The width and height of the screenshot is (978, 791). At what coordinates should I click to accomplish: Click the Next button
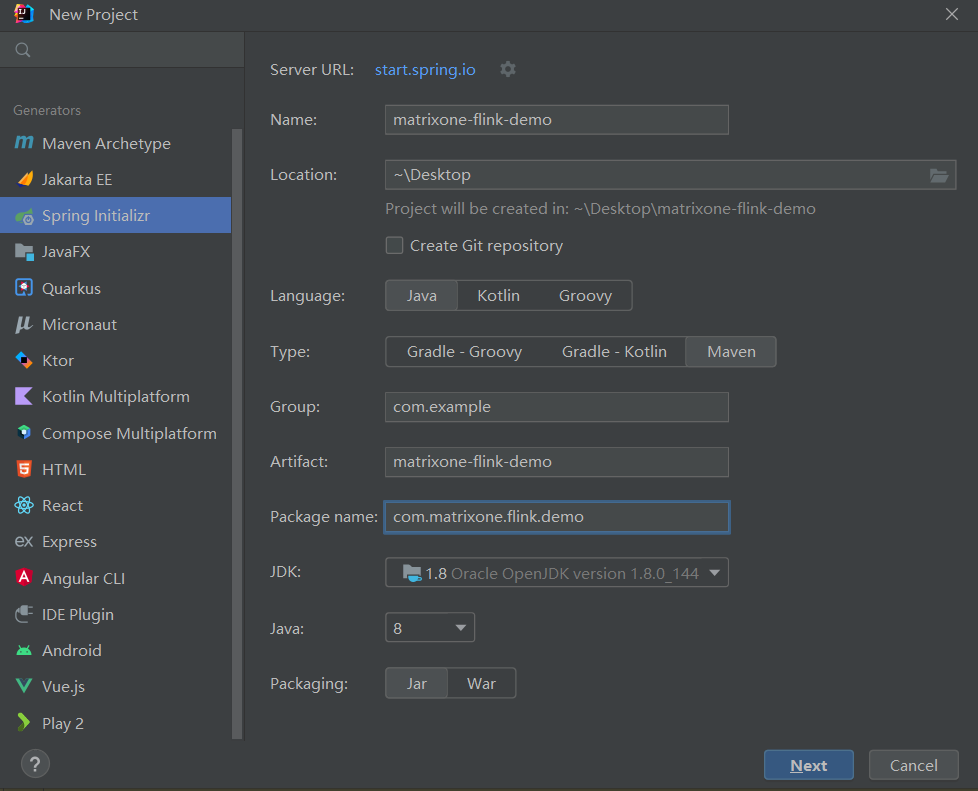coord(808,765)
